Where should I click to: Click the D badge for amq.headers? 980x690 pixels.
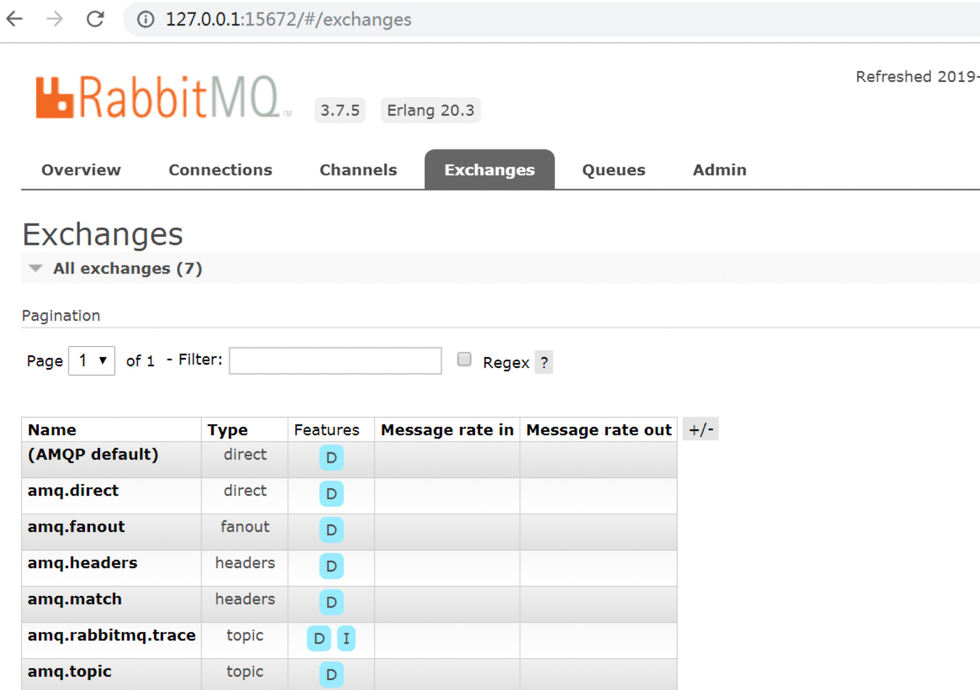331,566
